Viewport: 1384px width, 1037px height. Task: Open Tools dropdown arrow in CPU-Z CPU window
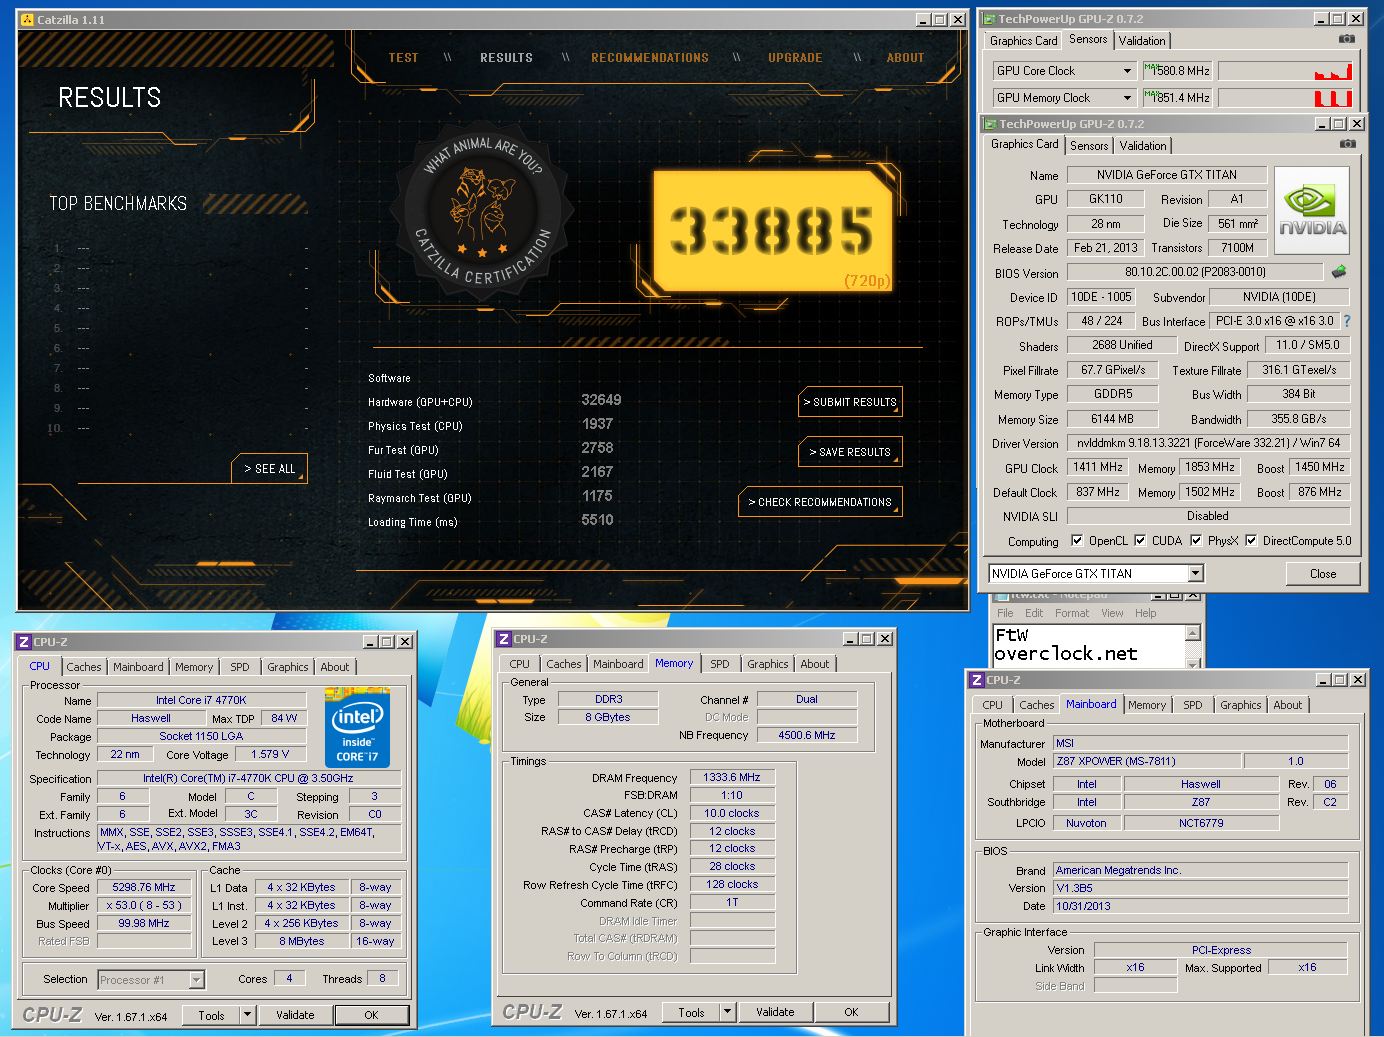coord(247,1015)
